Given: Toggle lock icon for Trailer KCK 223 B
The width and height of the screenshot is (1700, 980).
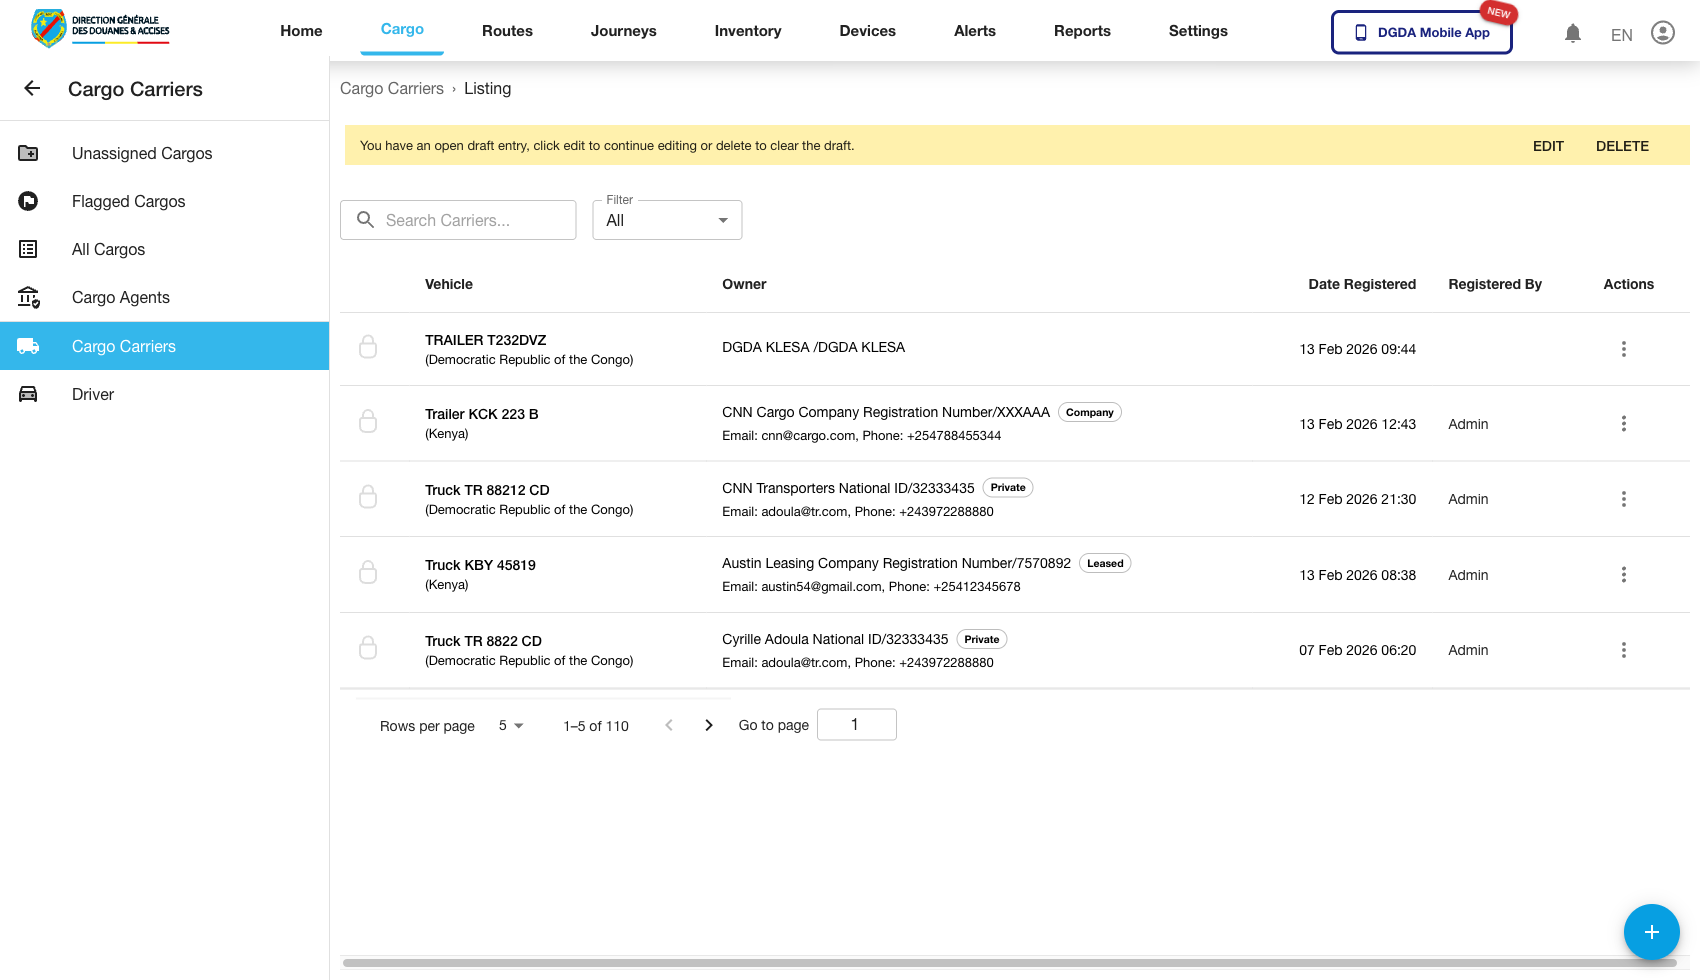Looking at the screenshot, I should coord(368,422).
